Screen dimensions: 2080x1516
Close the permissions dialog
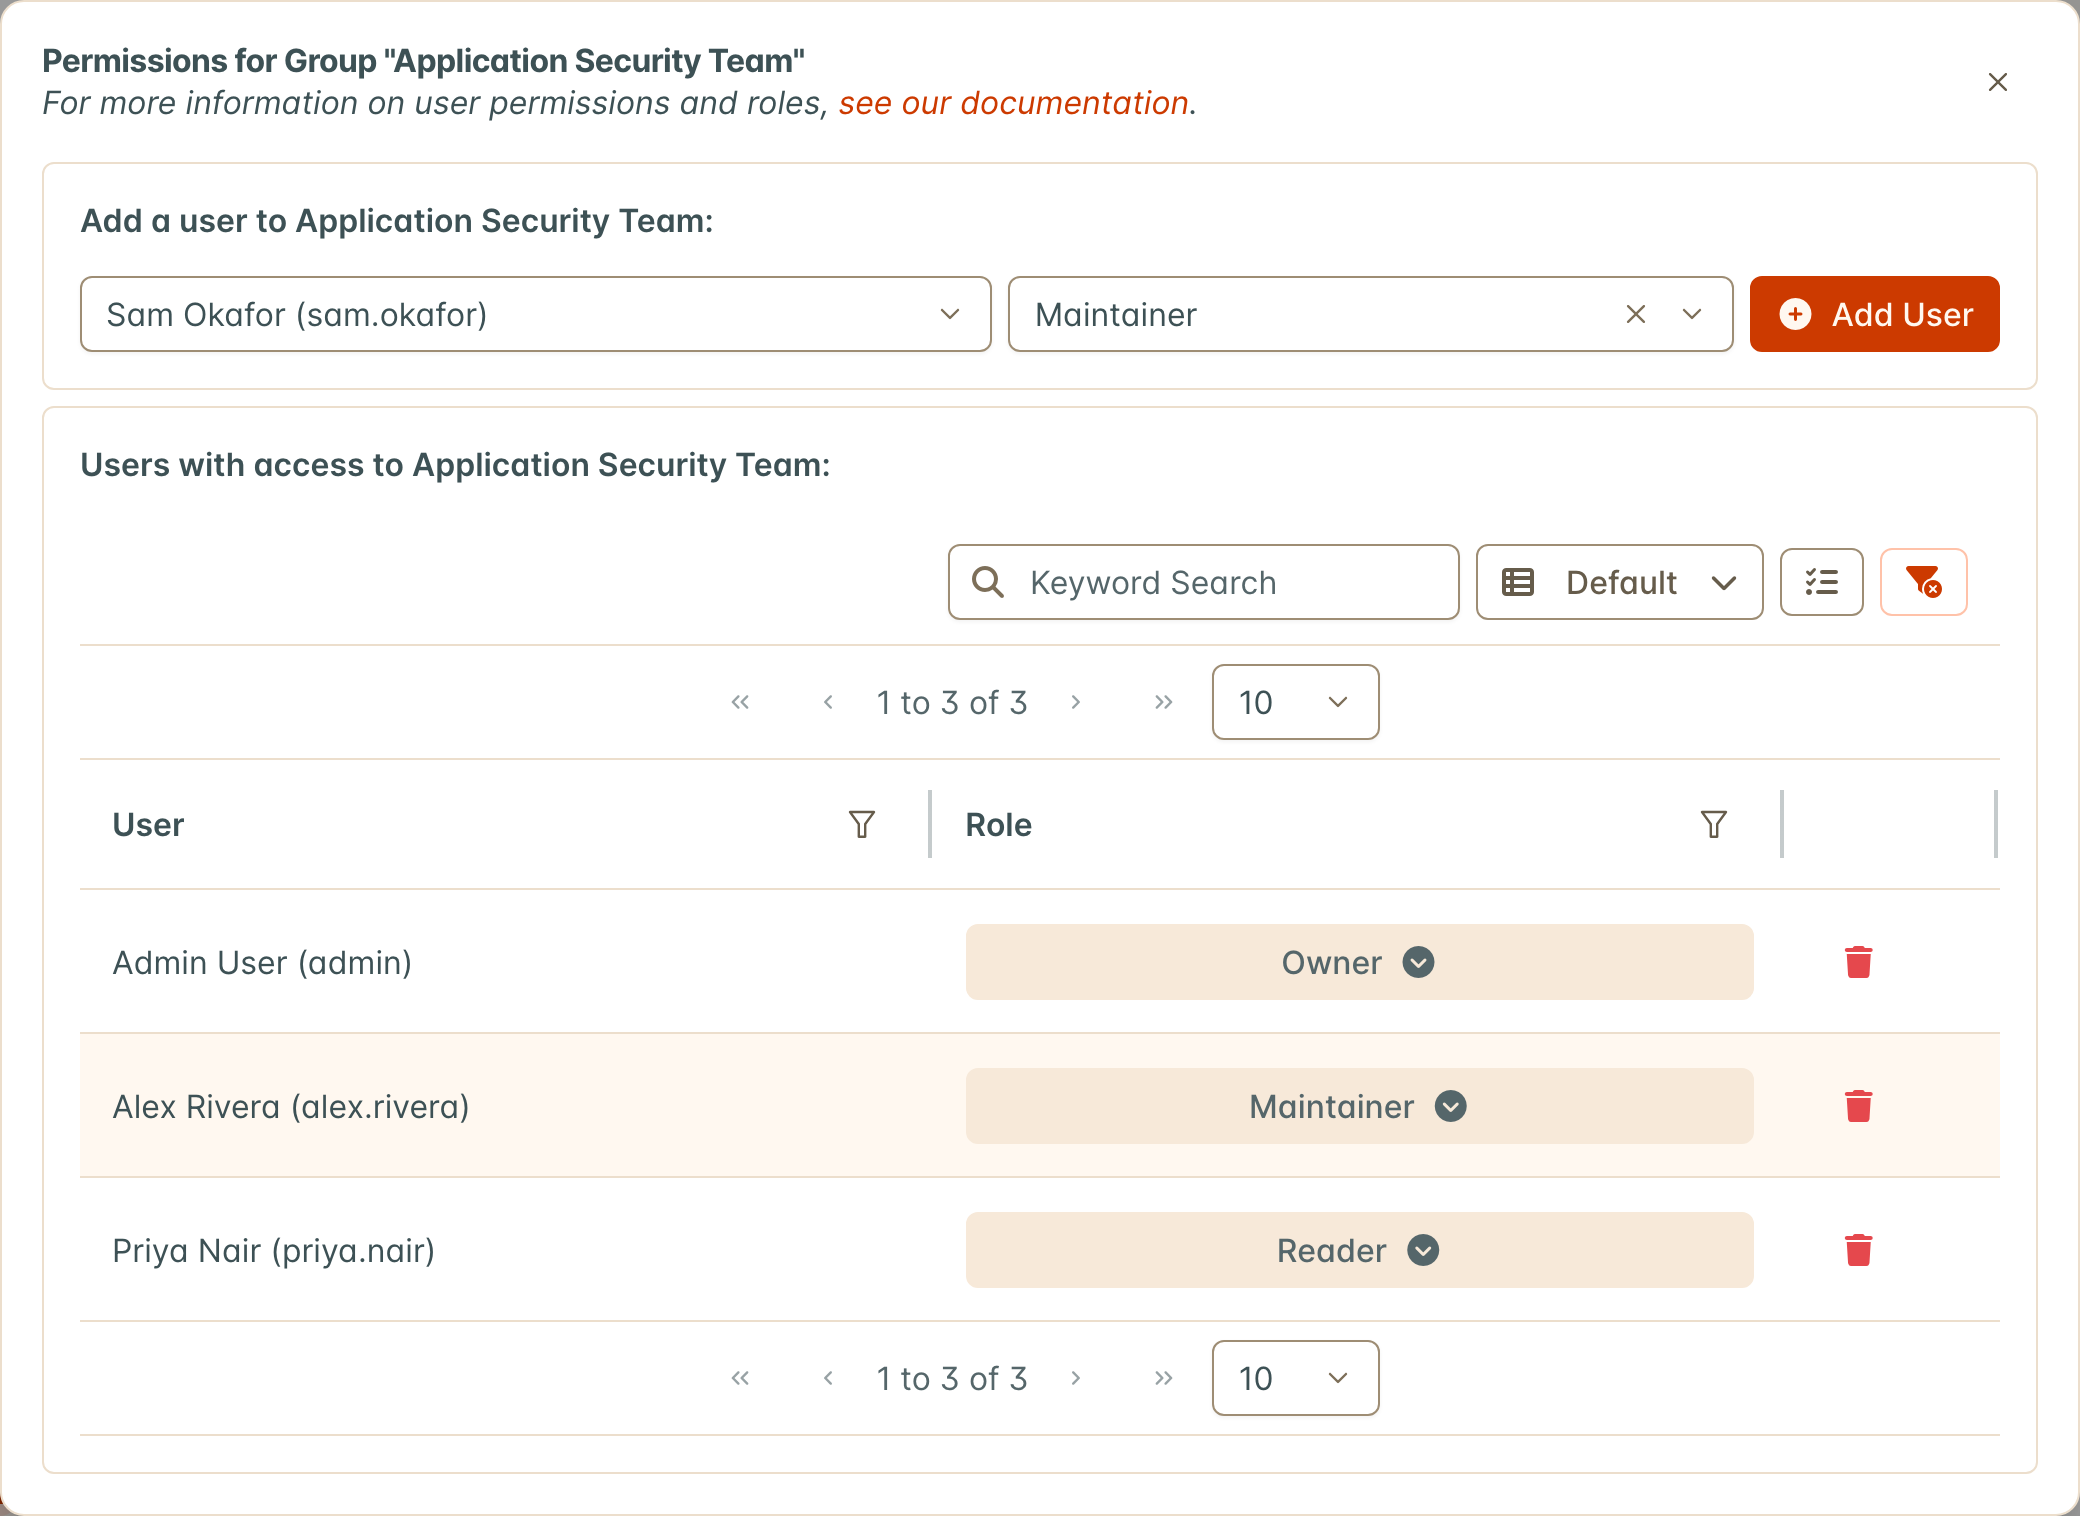(1997, 82)
